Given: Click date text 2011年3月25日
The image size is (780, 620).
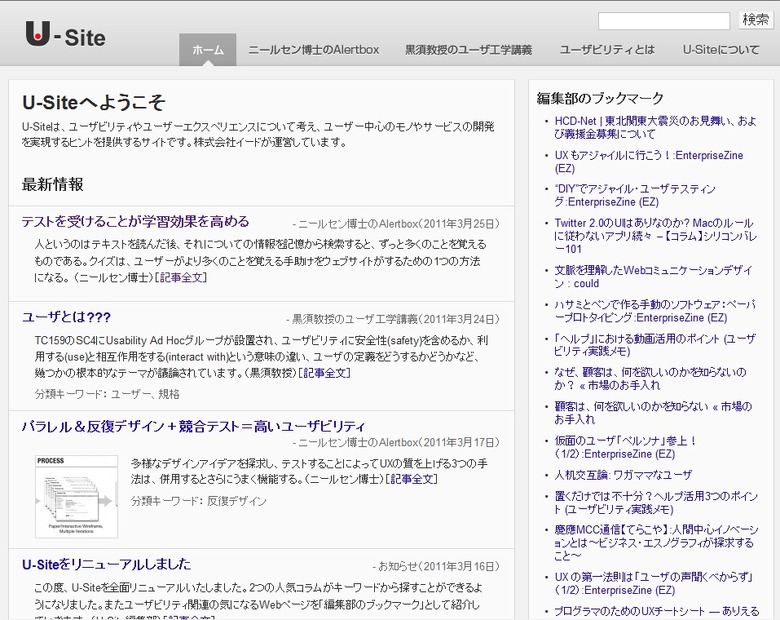Looking at the screenshot, I should [460, 224].
